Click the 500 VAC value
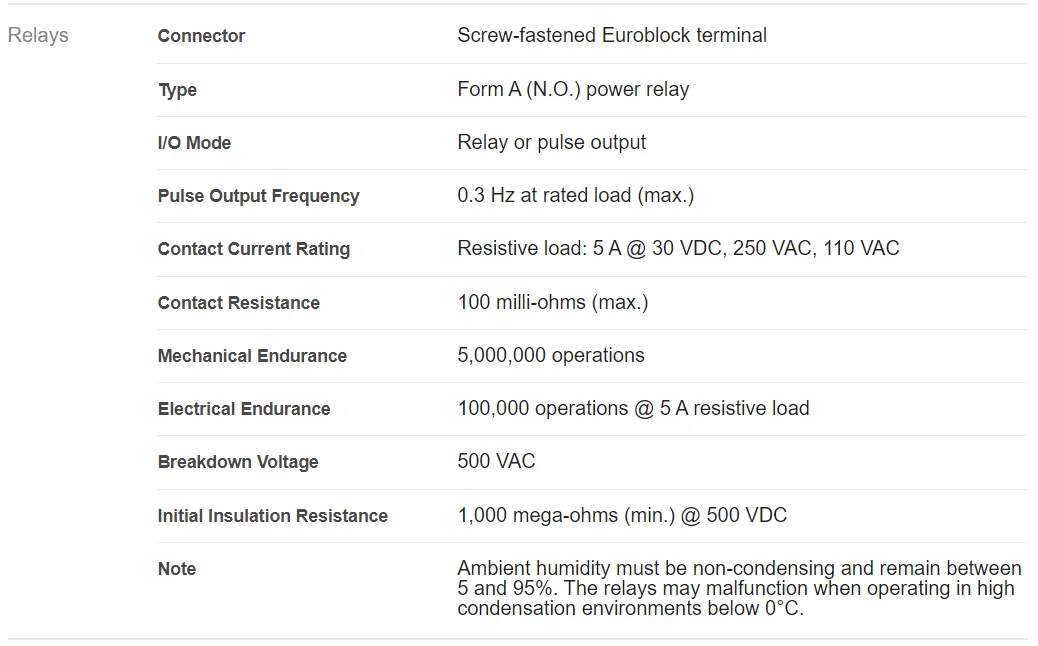 [496, 461]
